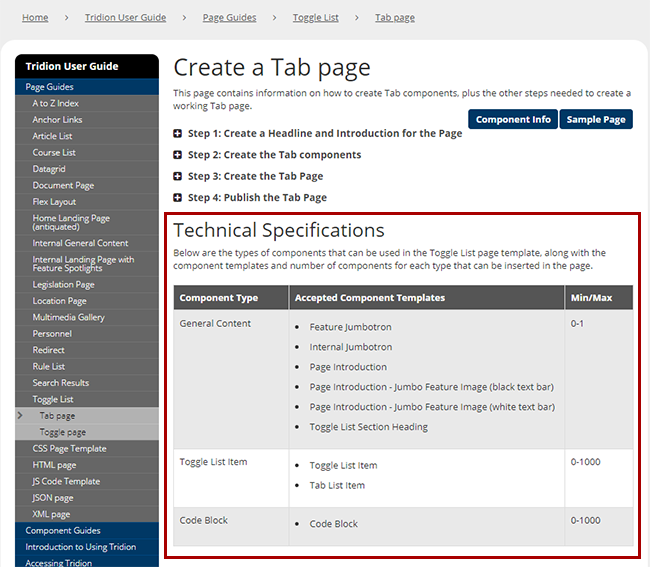Open the Toggle page sidebar item
Screen dimensions: 650x567
[x=63, y=432]
